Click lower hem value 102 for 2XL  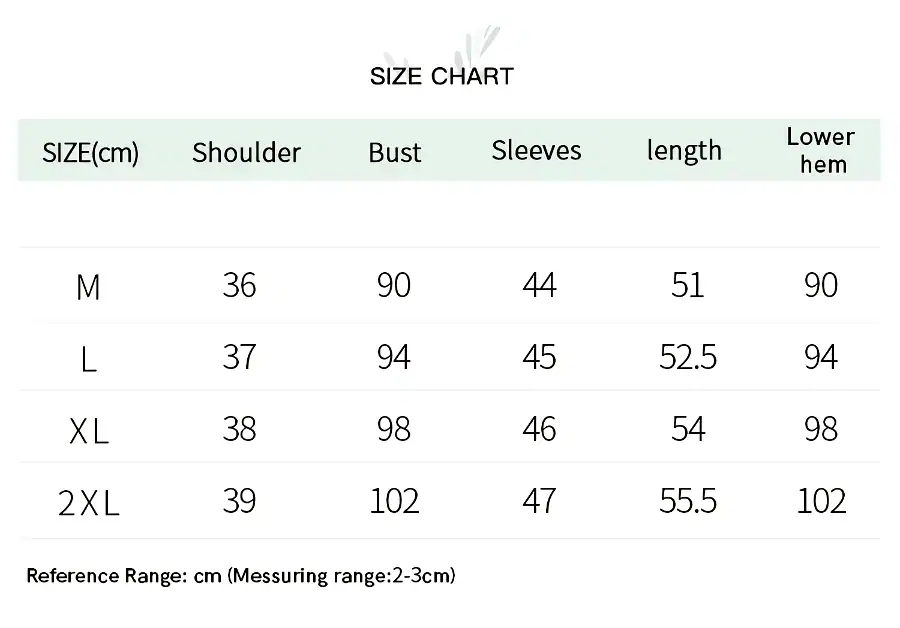pyautogui.click(x=821, y=501)
